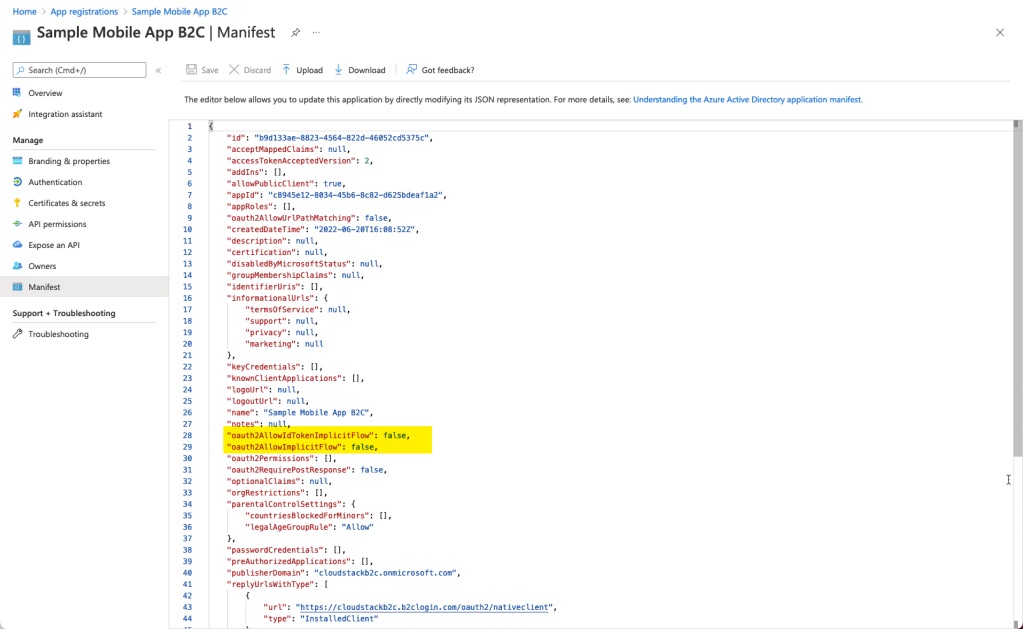Click the Upload arrow icon

(x=286, y=70)
